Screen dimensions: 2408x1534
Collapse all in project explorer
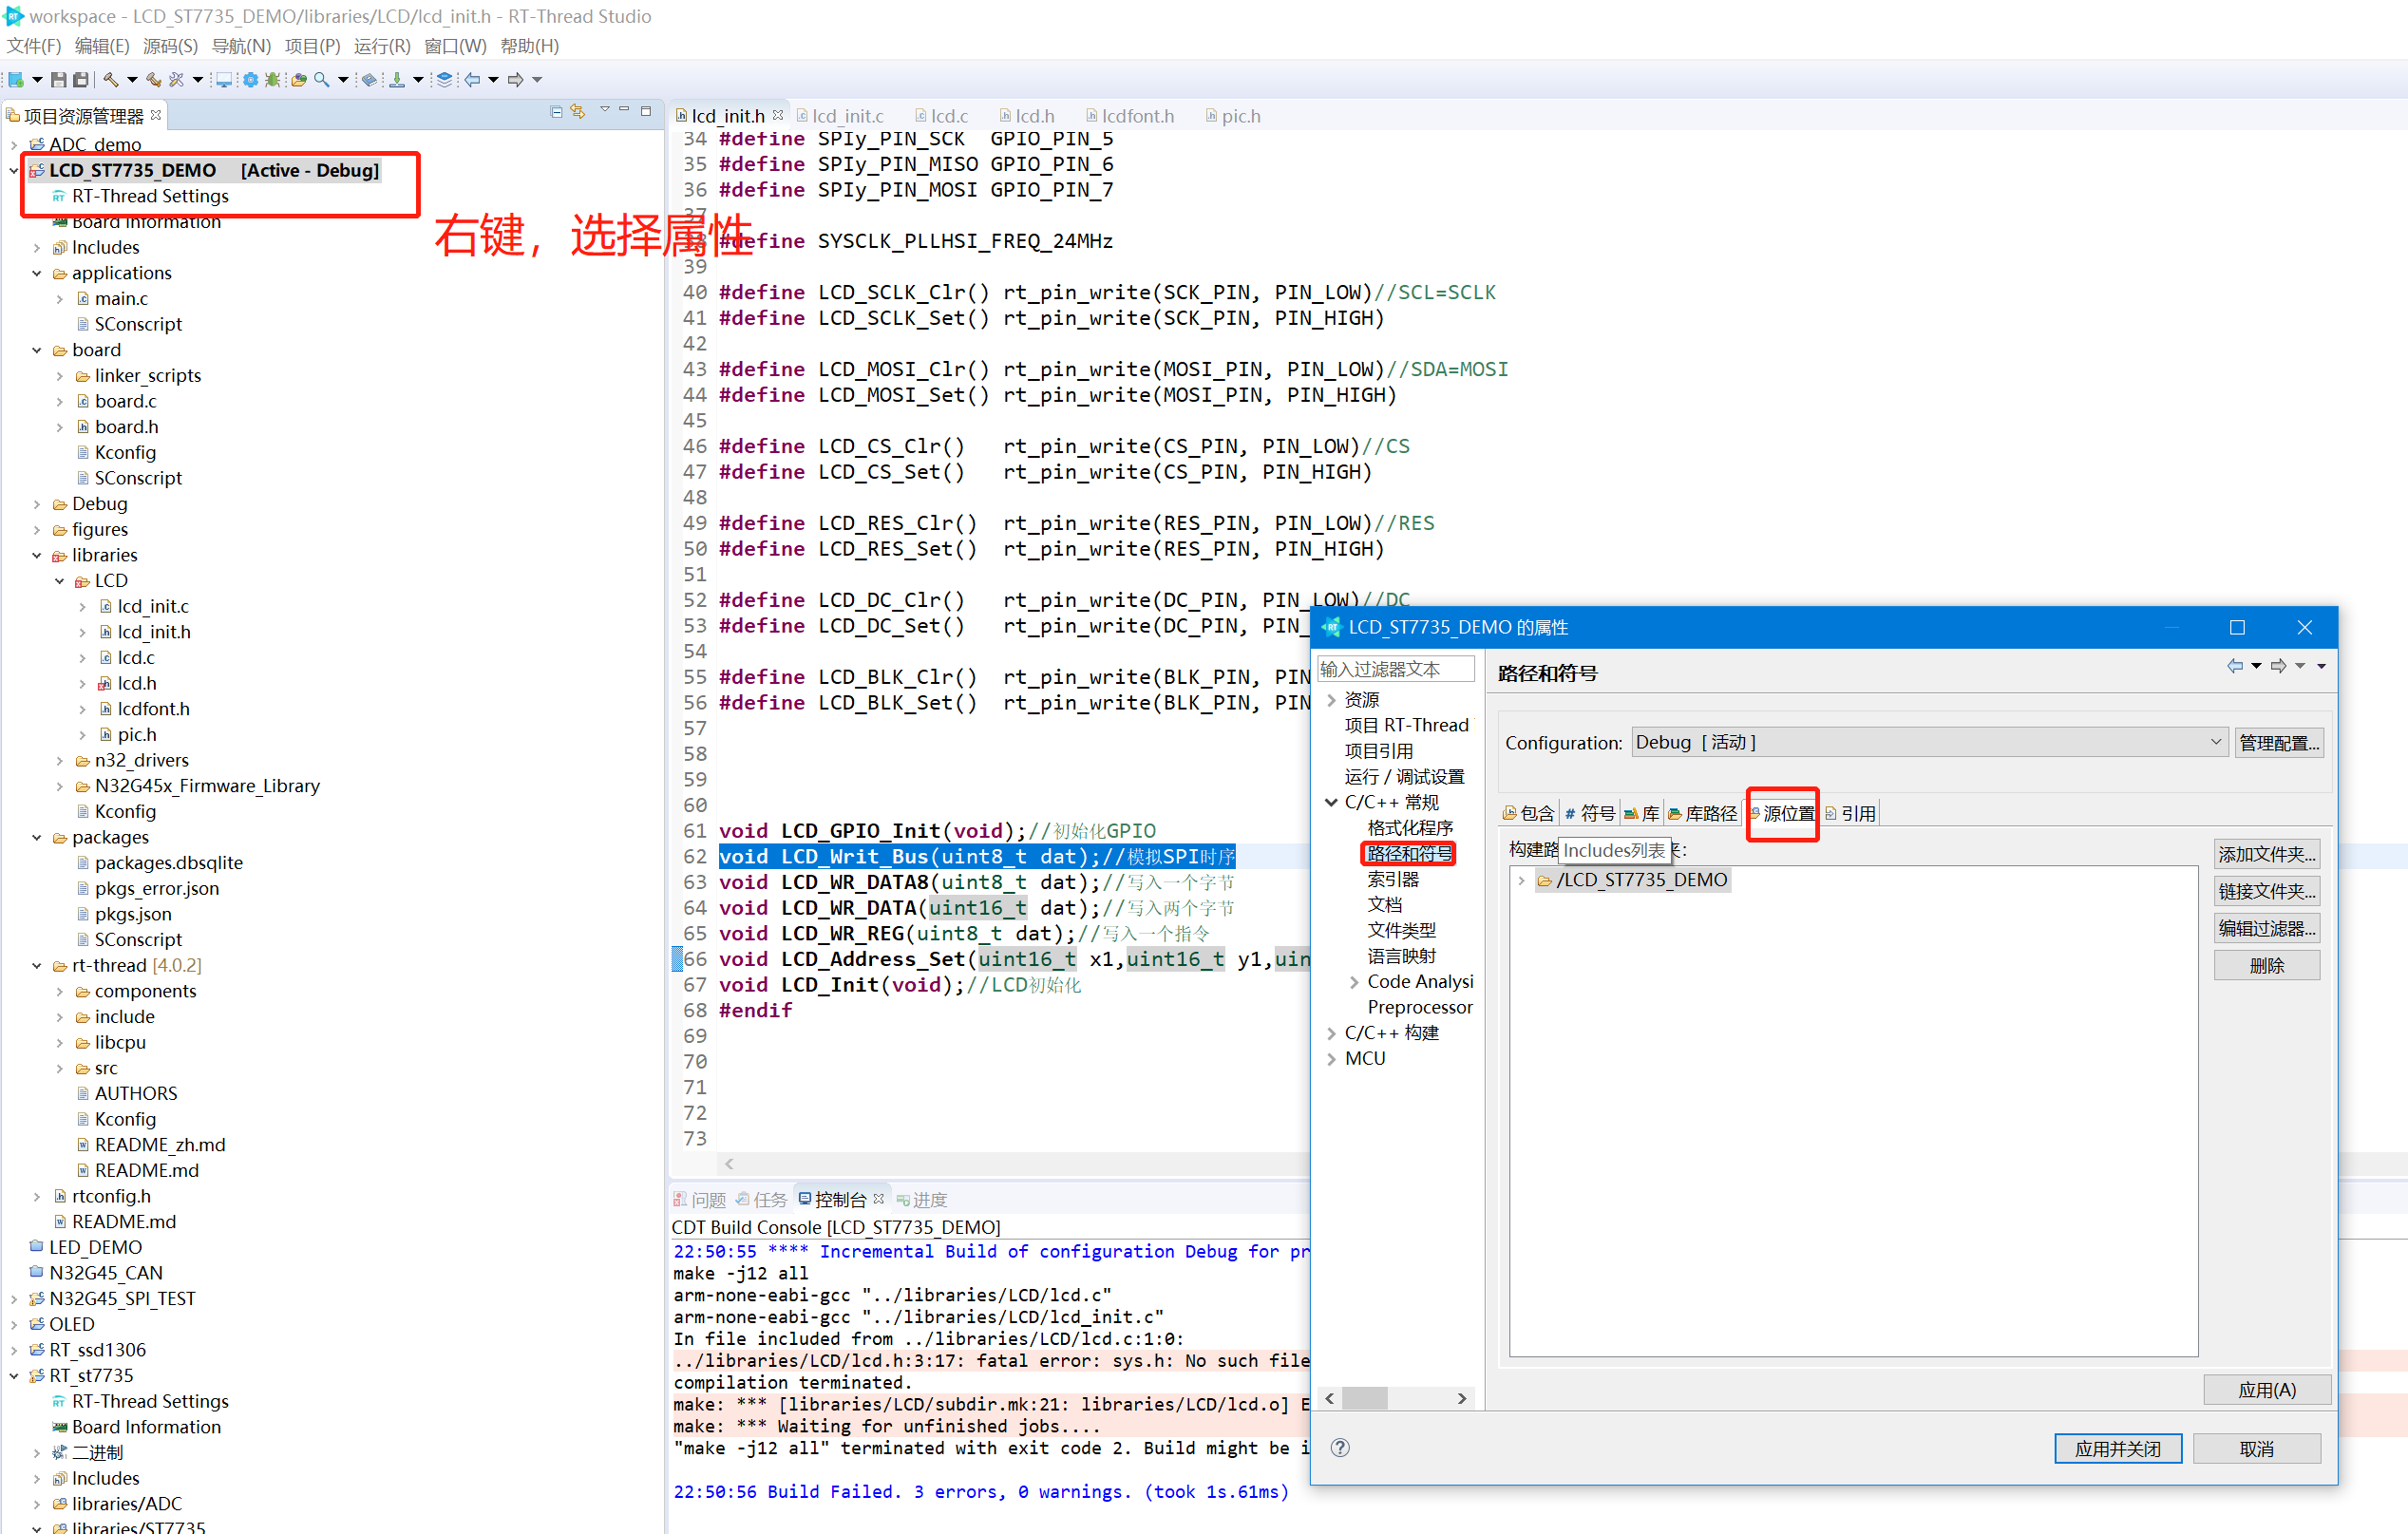coord(556,112)
